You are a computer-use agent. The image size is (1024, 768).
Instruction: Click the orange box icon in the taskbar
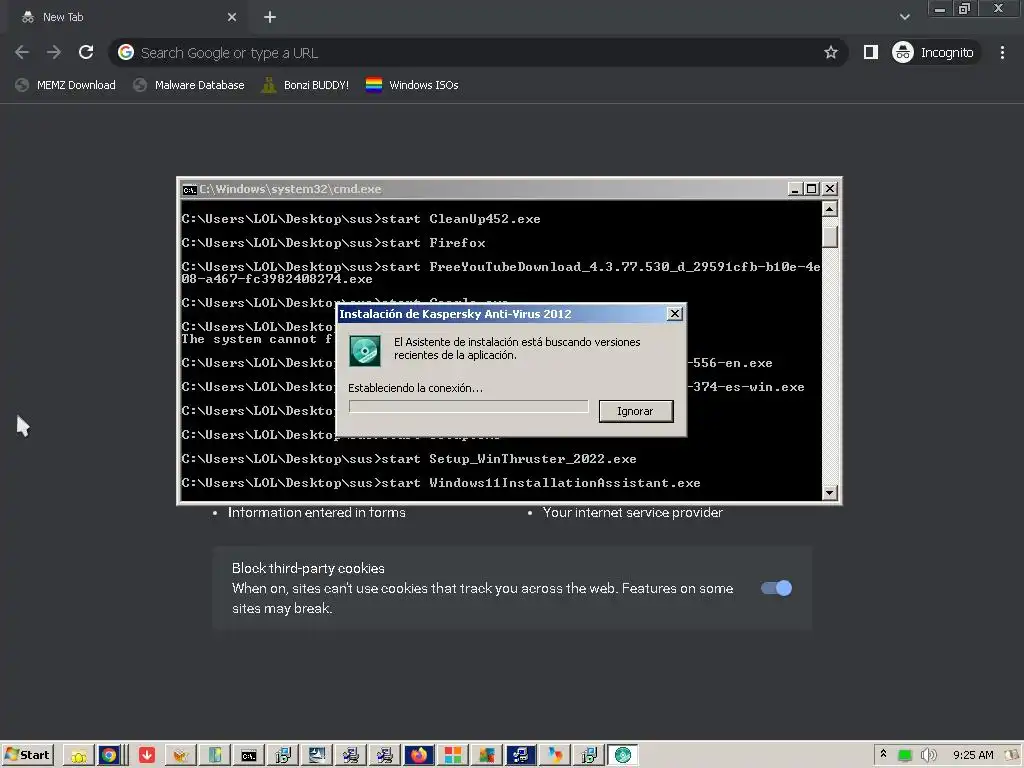click(181, 756)
